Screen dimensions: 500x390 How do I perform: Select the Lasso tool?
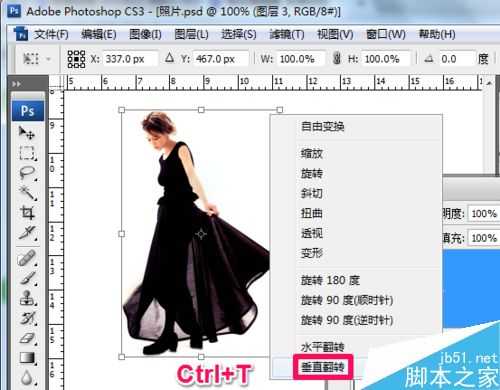tap(27, 173)
